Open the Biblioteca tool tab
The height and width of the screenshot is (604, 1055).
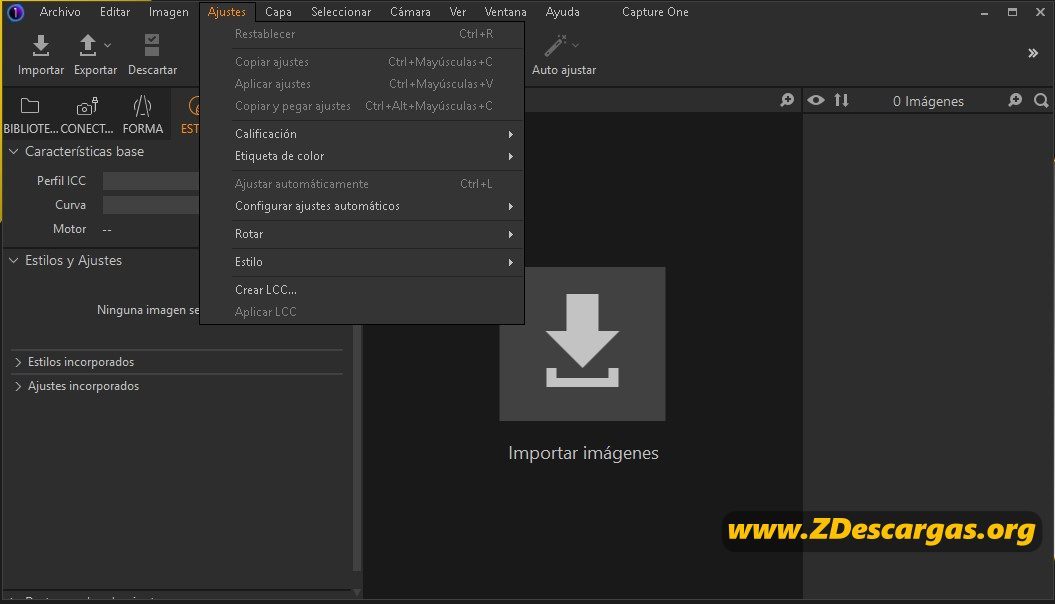pos(30,115)
